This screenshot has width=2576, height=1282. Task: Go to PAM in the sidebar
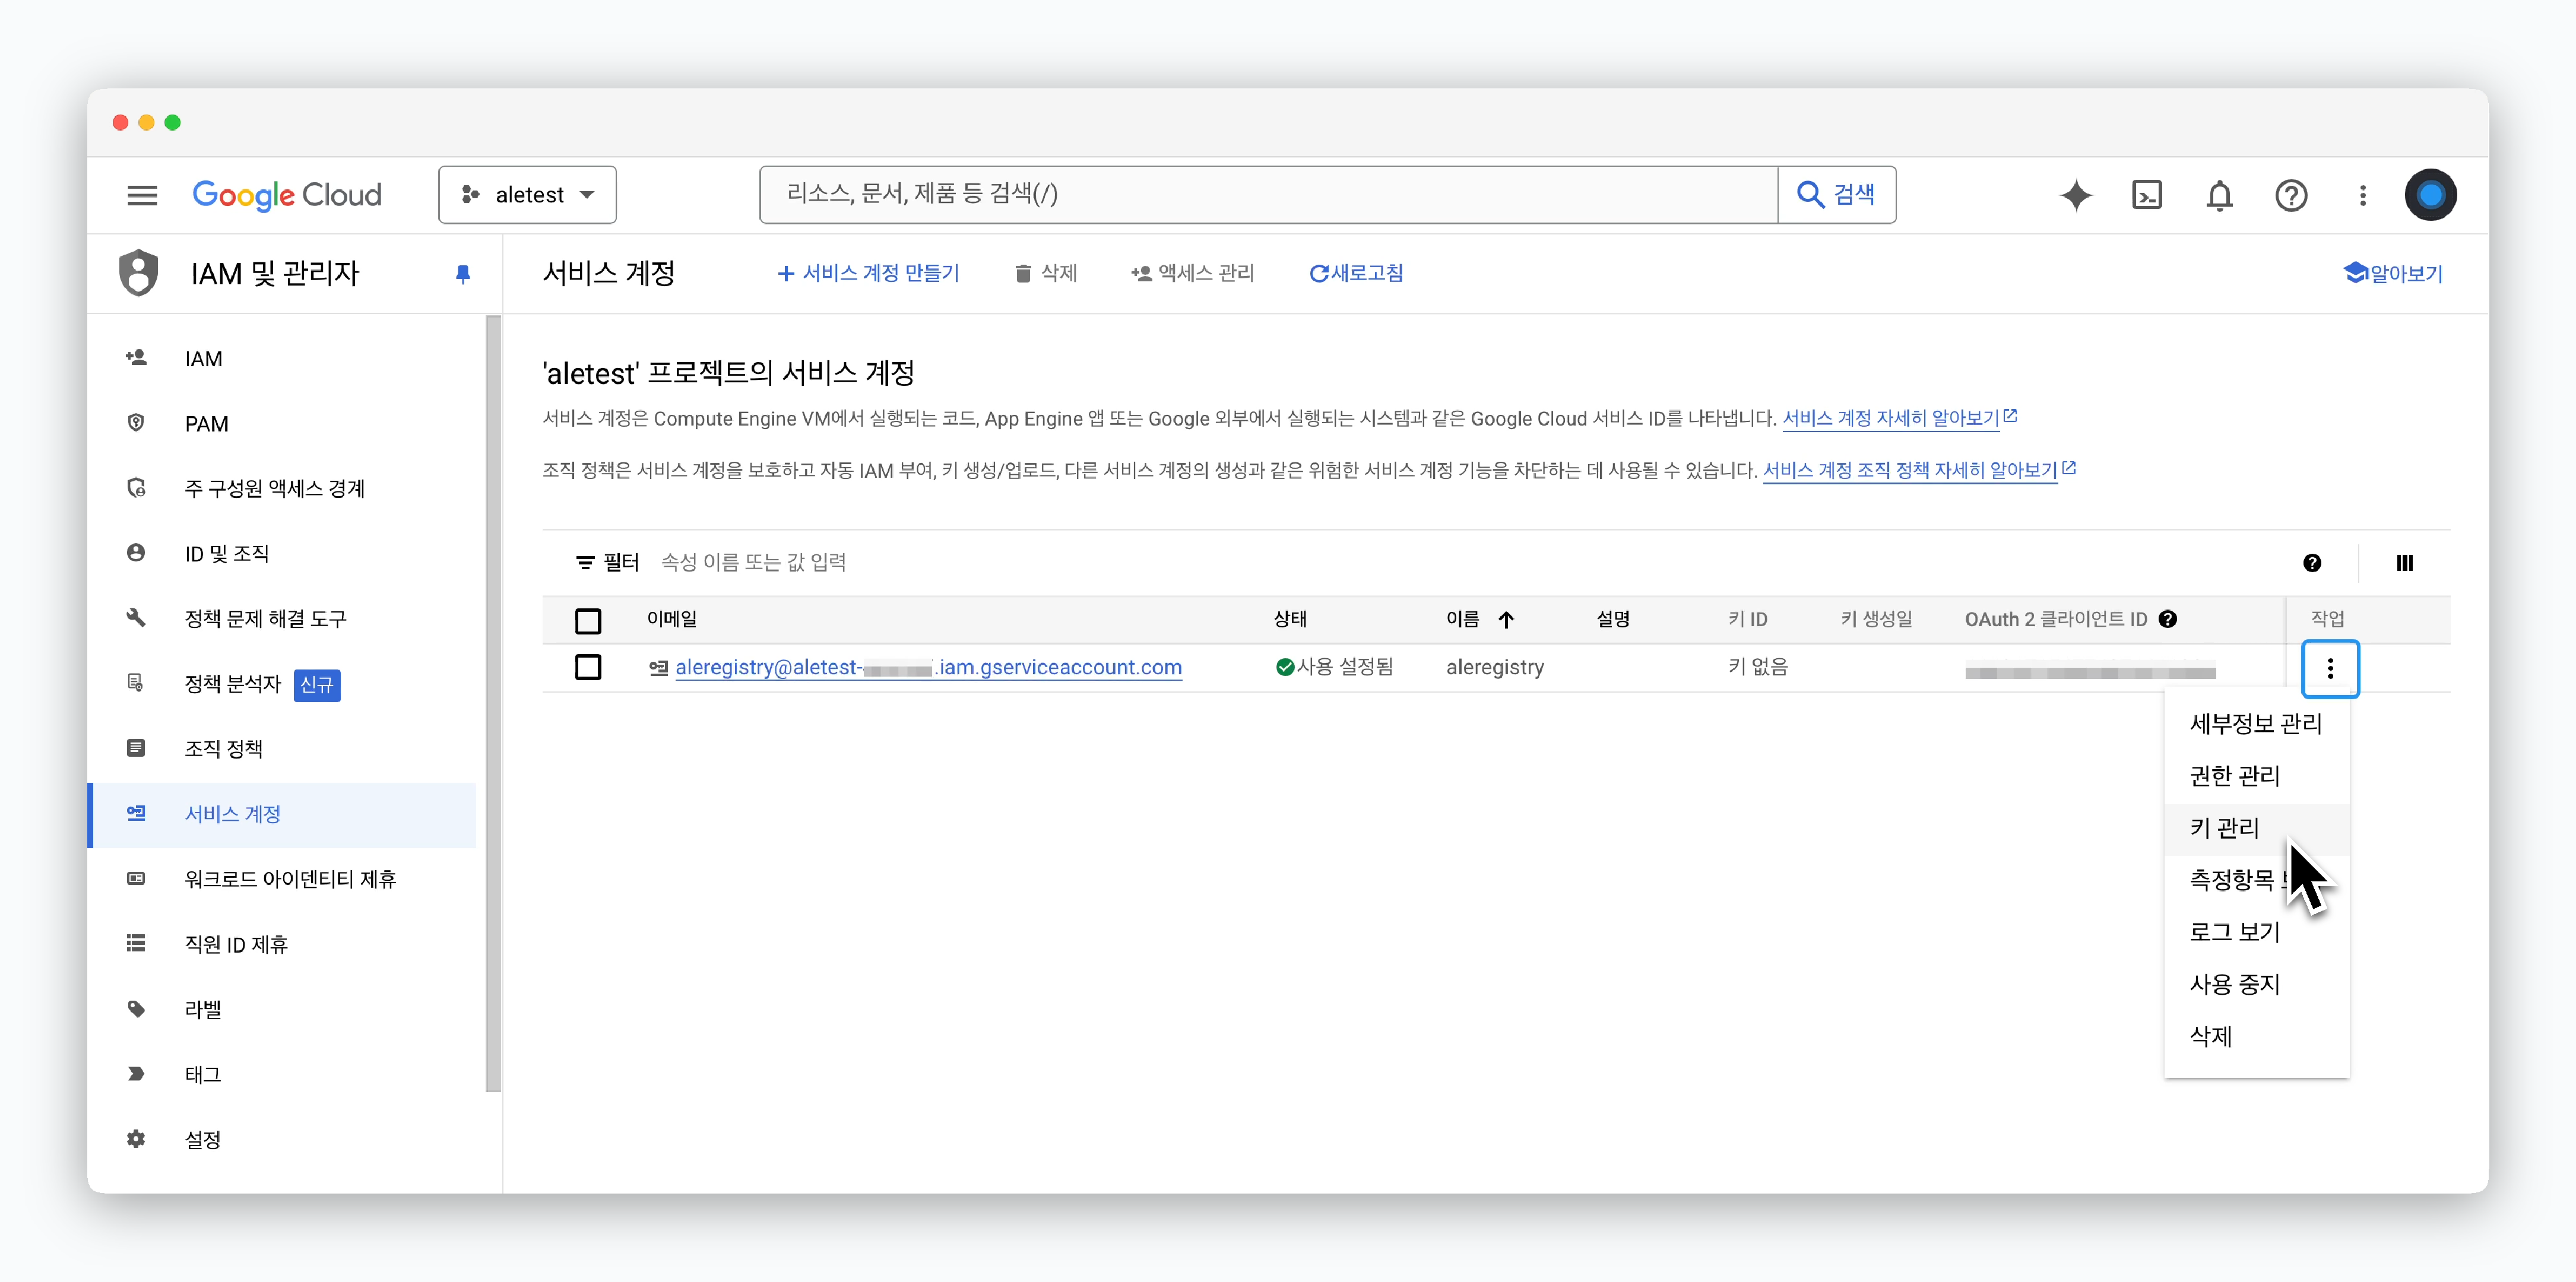pos(282,424)
